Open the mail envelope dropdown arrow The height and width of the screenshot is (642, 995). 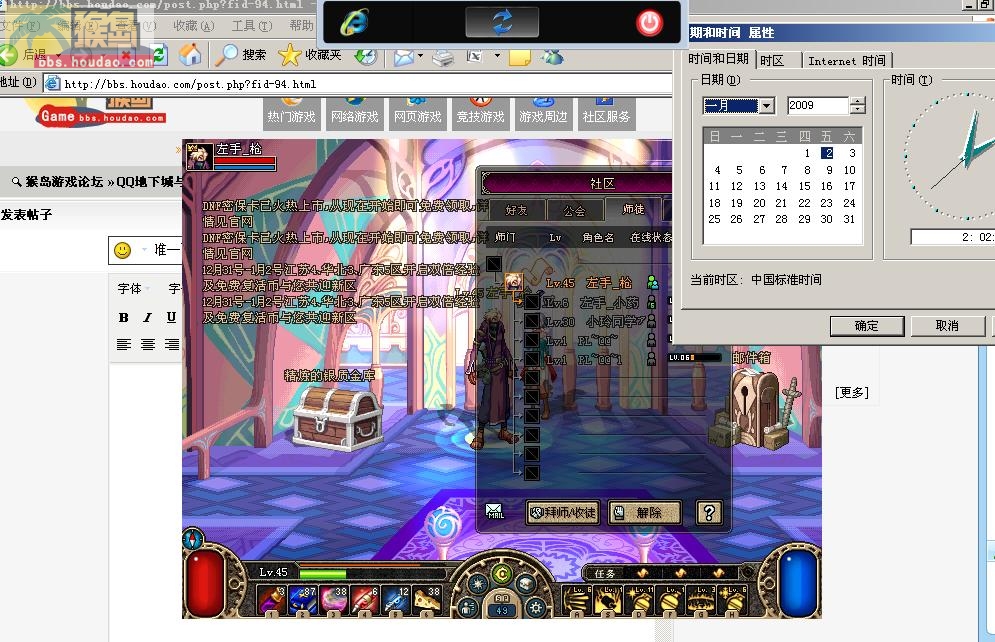pos(420,56)
